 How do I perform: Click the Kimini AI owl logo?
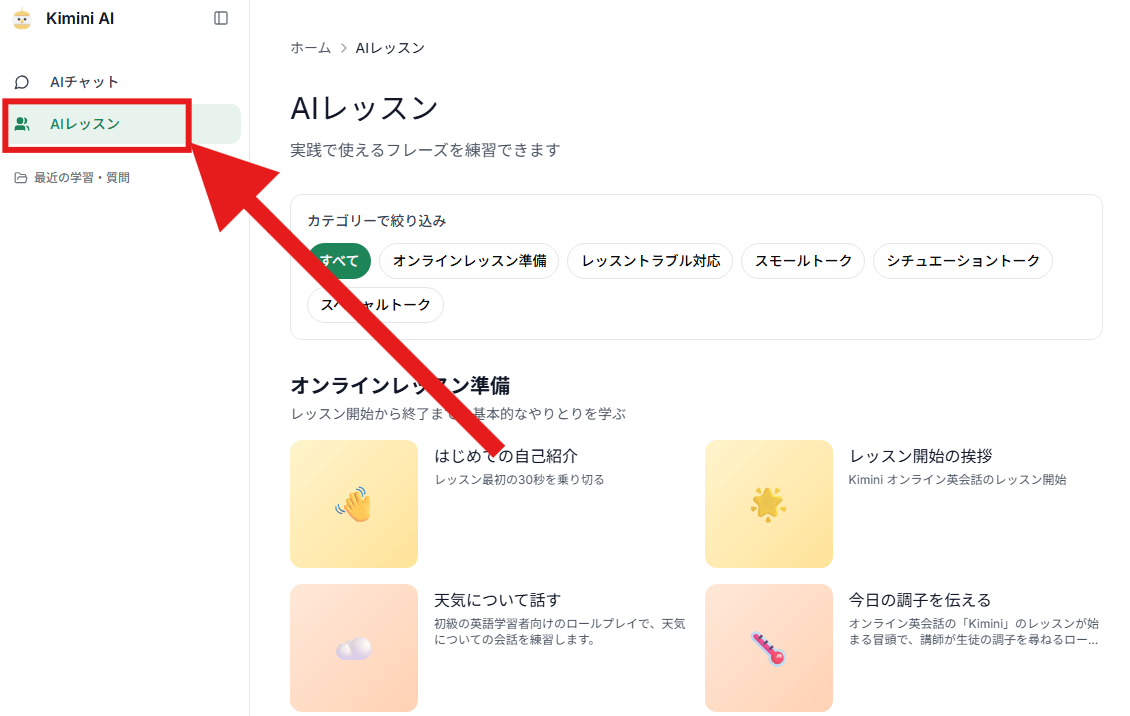point(22,19)
